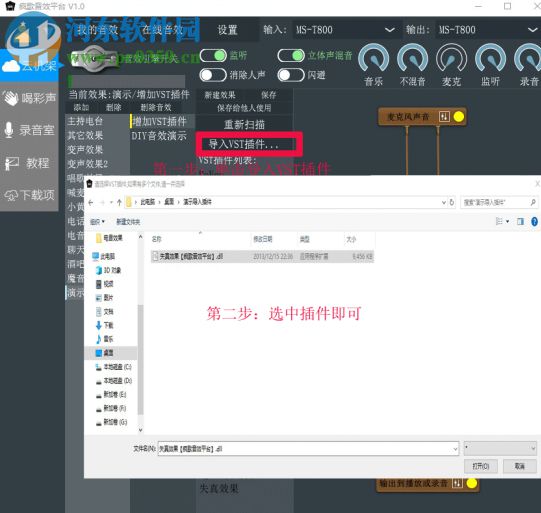Screen dimensions: 541x513
Task: Open the 下载项 downloads section
Action: coord(29,195)
